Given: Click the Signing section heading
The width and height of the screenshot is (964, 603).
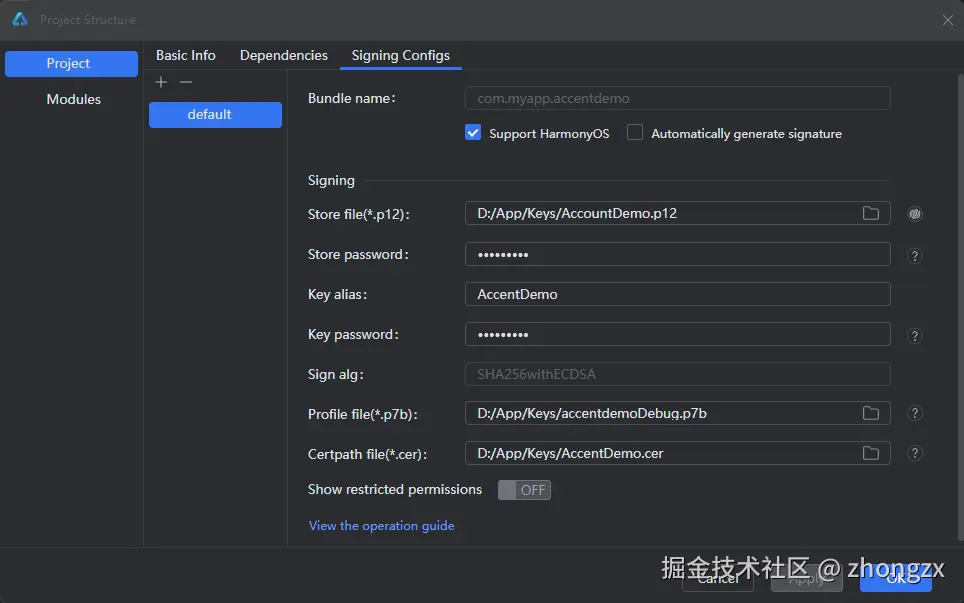Looking at the screenshot, I should click(x=331, y=181).
